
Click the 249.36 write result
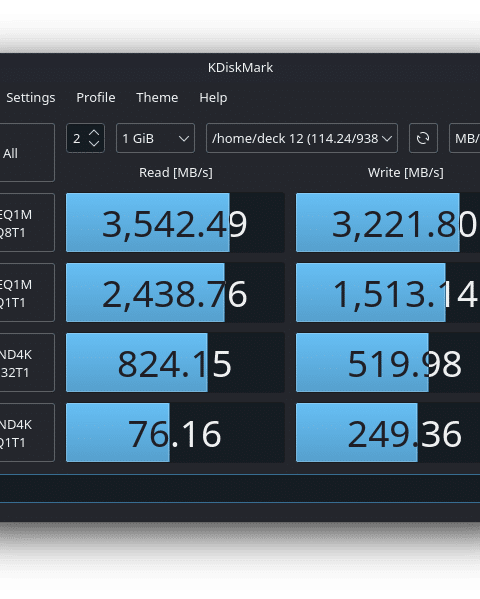point(388,432)
